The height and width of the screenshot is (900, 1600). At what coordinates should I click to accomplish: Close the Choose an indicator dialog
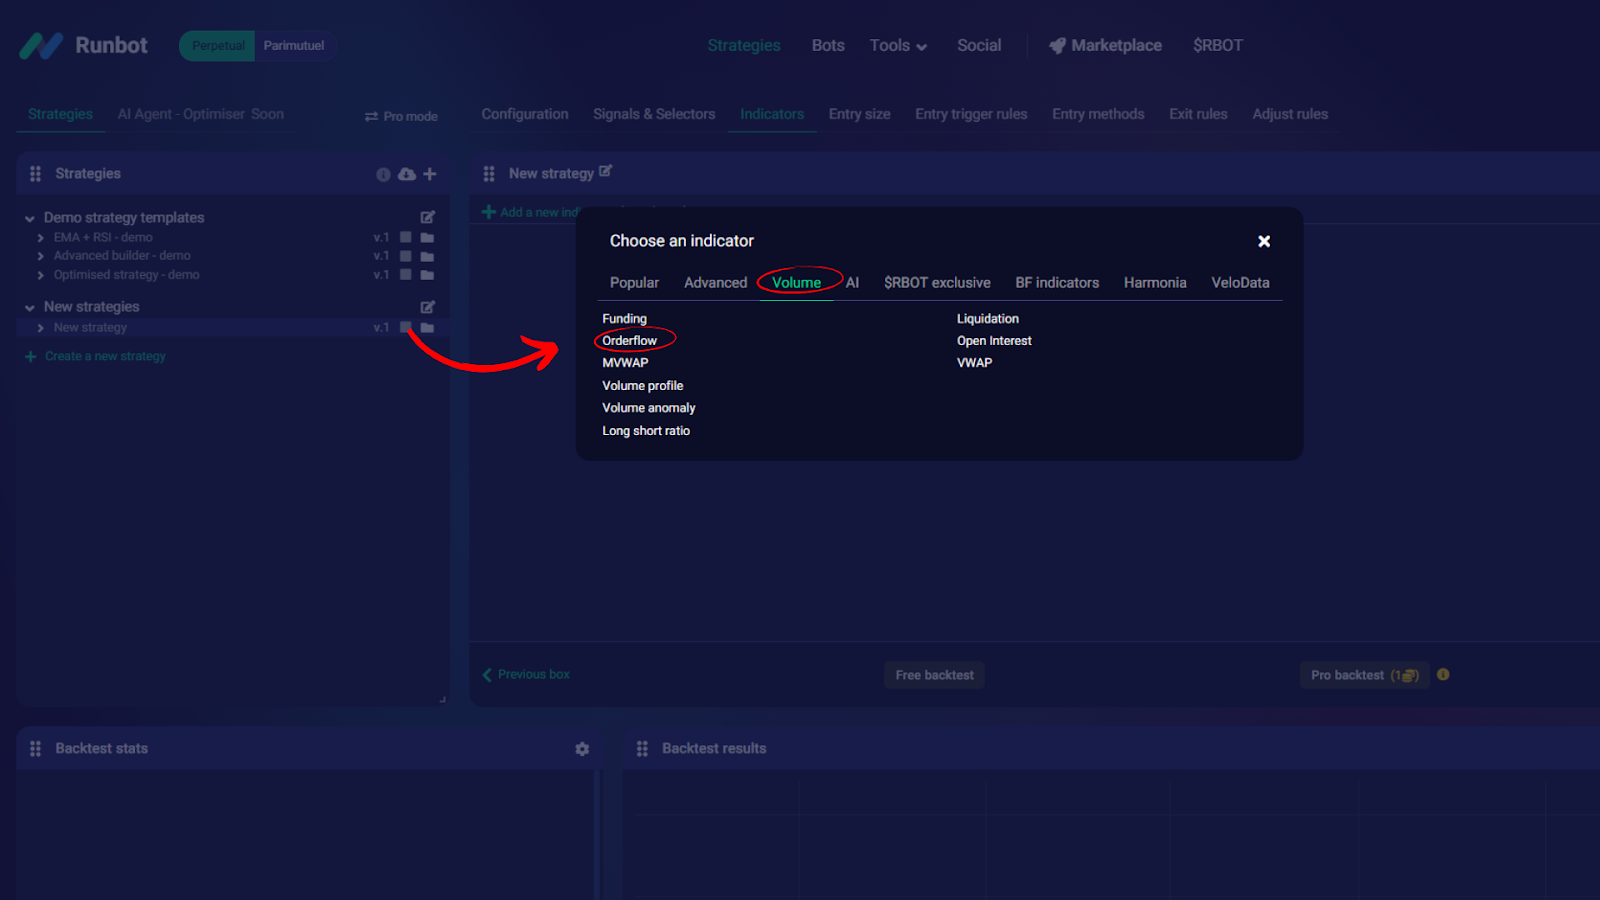pos(1264,241)
